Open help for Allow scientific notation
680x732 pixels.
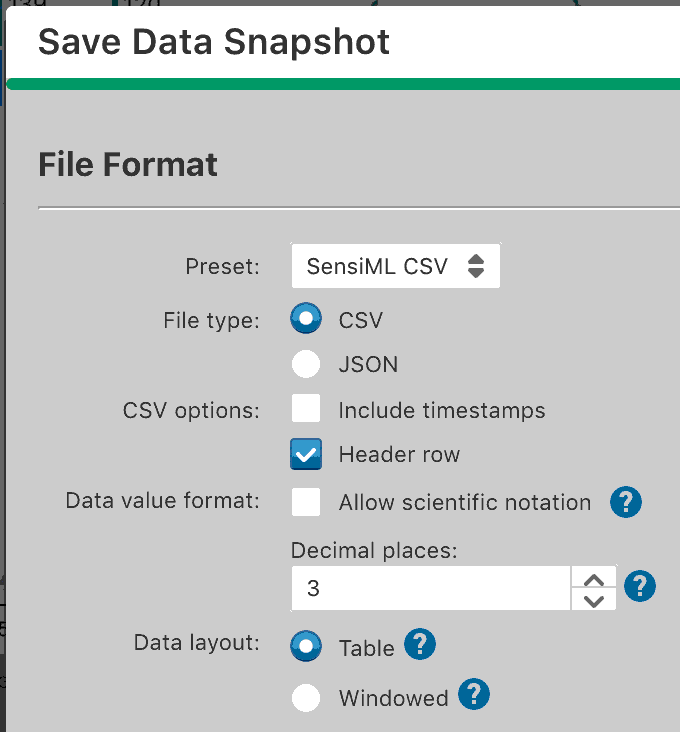pyautogui.click(x=625, y=502)
